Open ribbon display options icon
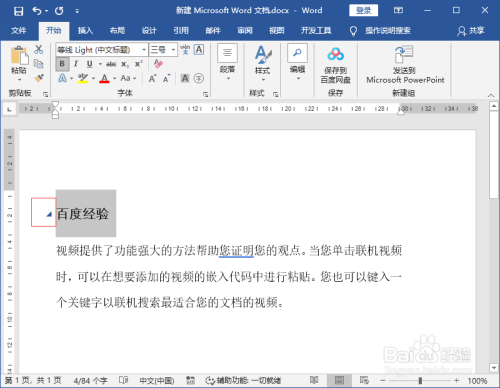The height and width of the screenshot is (388, 500). click(x=398, y=10)
